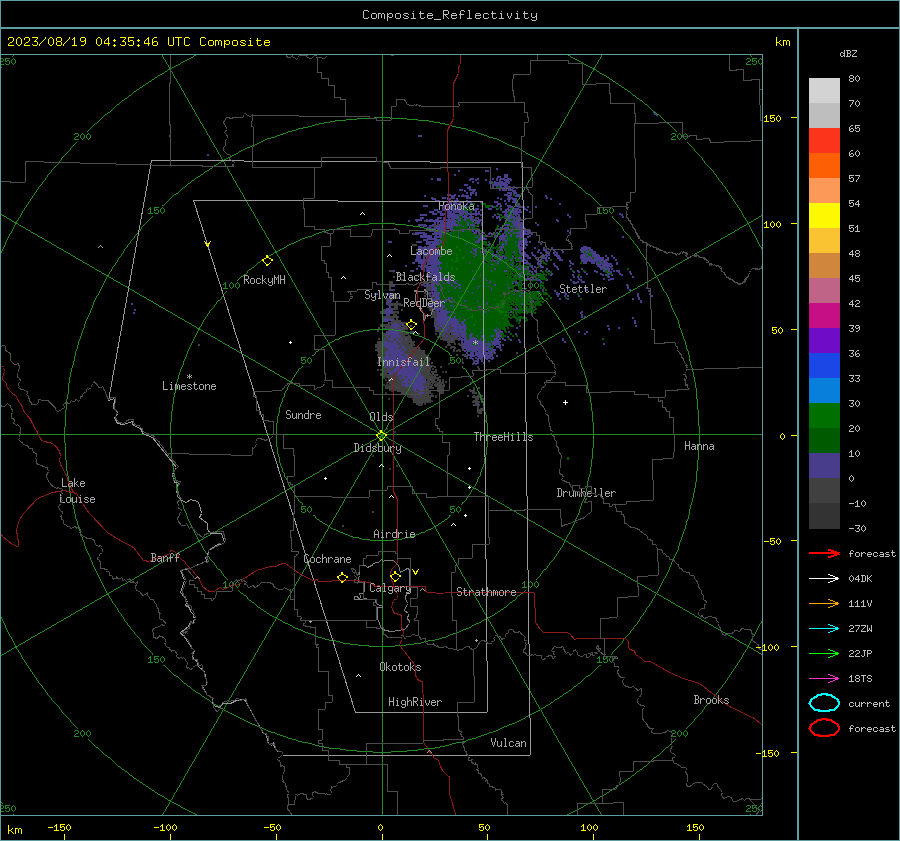This screenshot has height=841, width=900.
Task: Click the yellow v marker east of Calgary
Action: click(x=416, y=572)
